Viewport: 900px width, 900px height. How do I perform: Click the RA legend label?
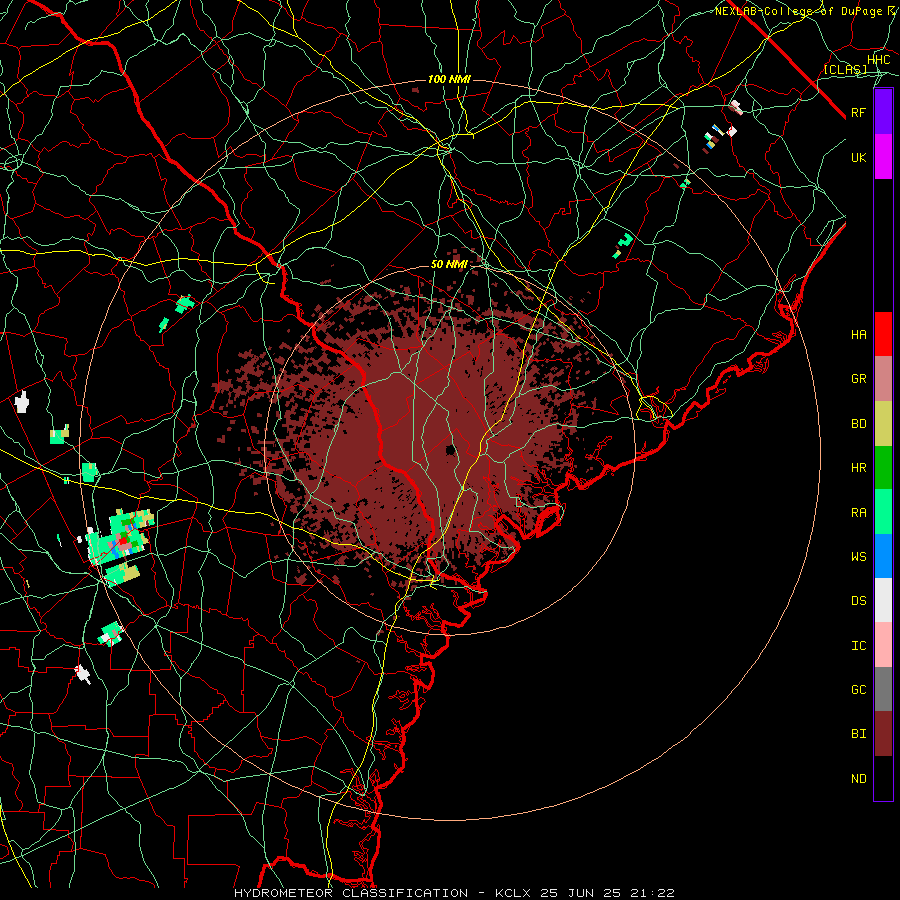pos(859,513)
